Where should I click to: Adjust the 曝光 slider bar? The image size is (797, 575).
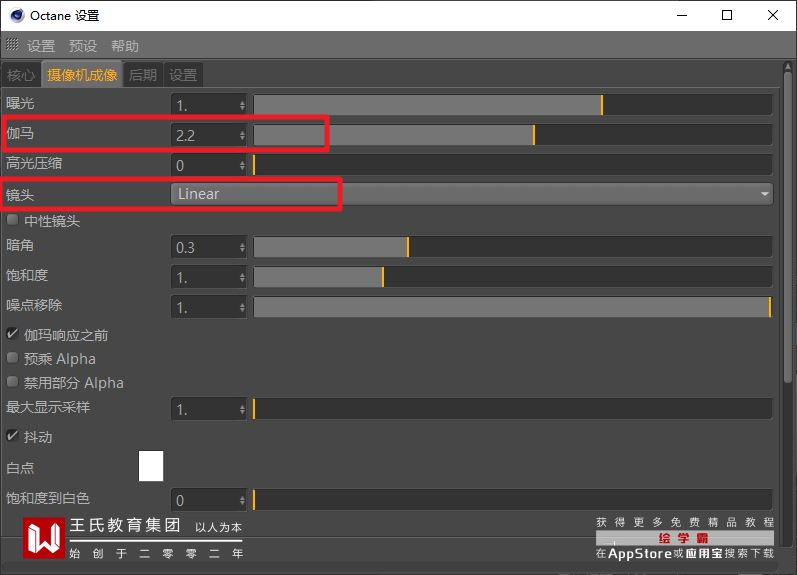(513, 105)
